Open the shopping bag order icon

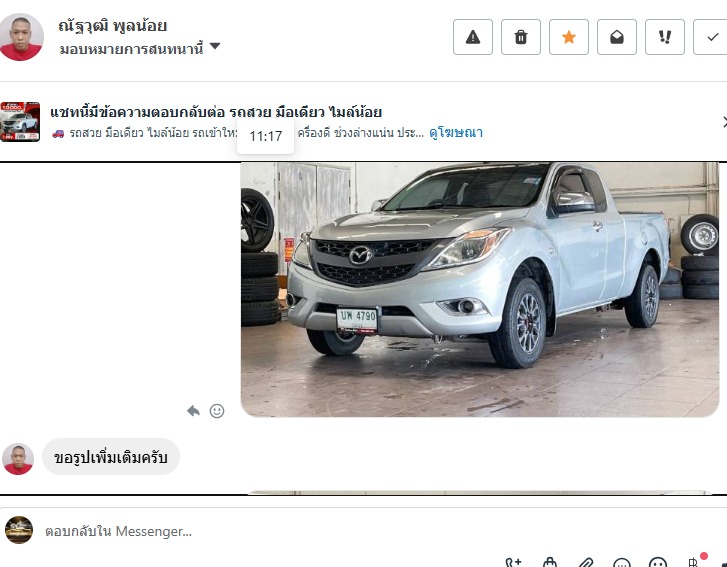[x=550, y=562]
